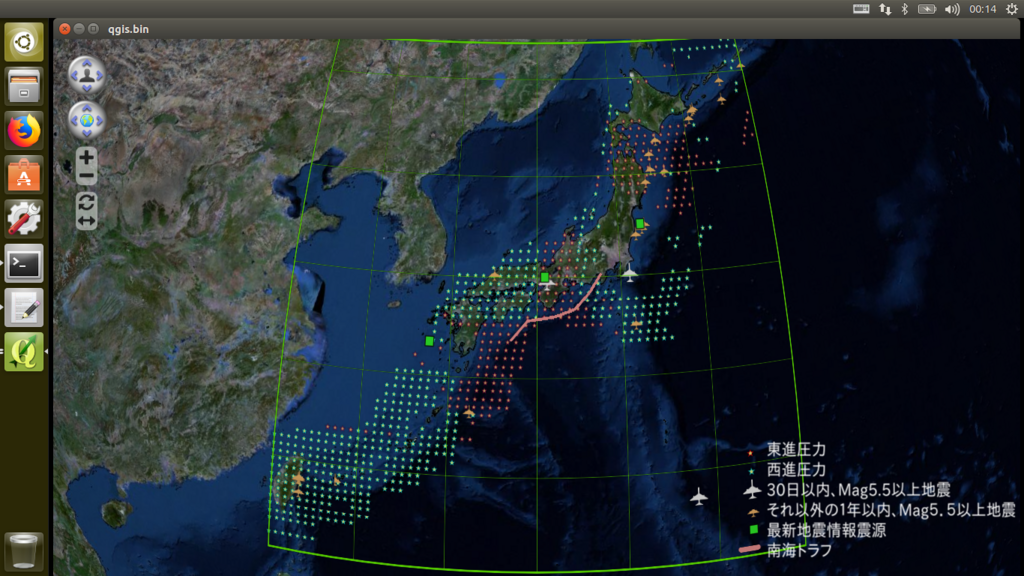This screenshot has height=576, width=1024.
Task: Click the 最新地震情報震源 legend entry
Action: click(826, 530)
